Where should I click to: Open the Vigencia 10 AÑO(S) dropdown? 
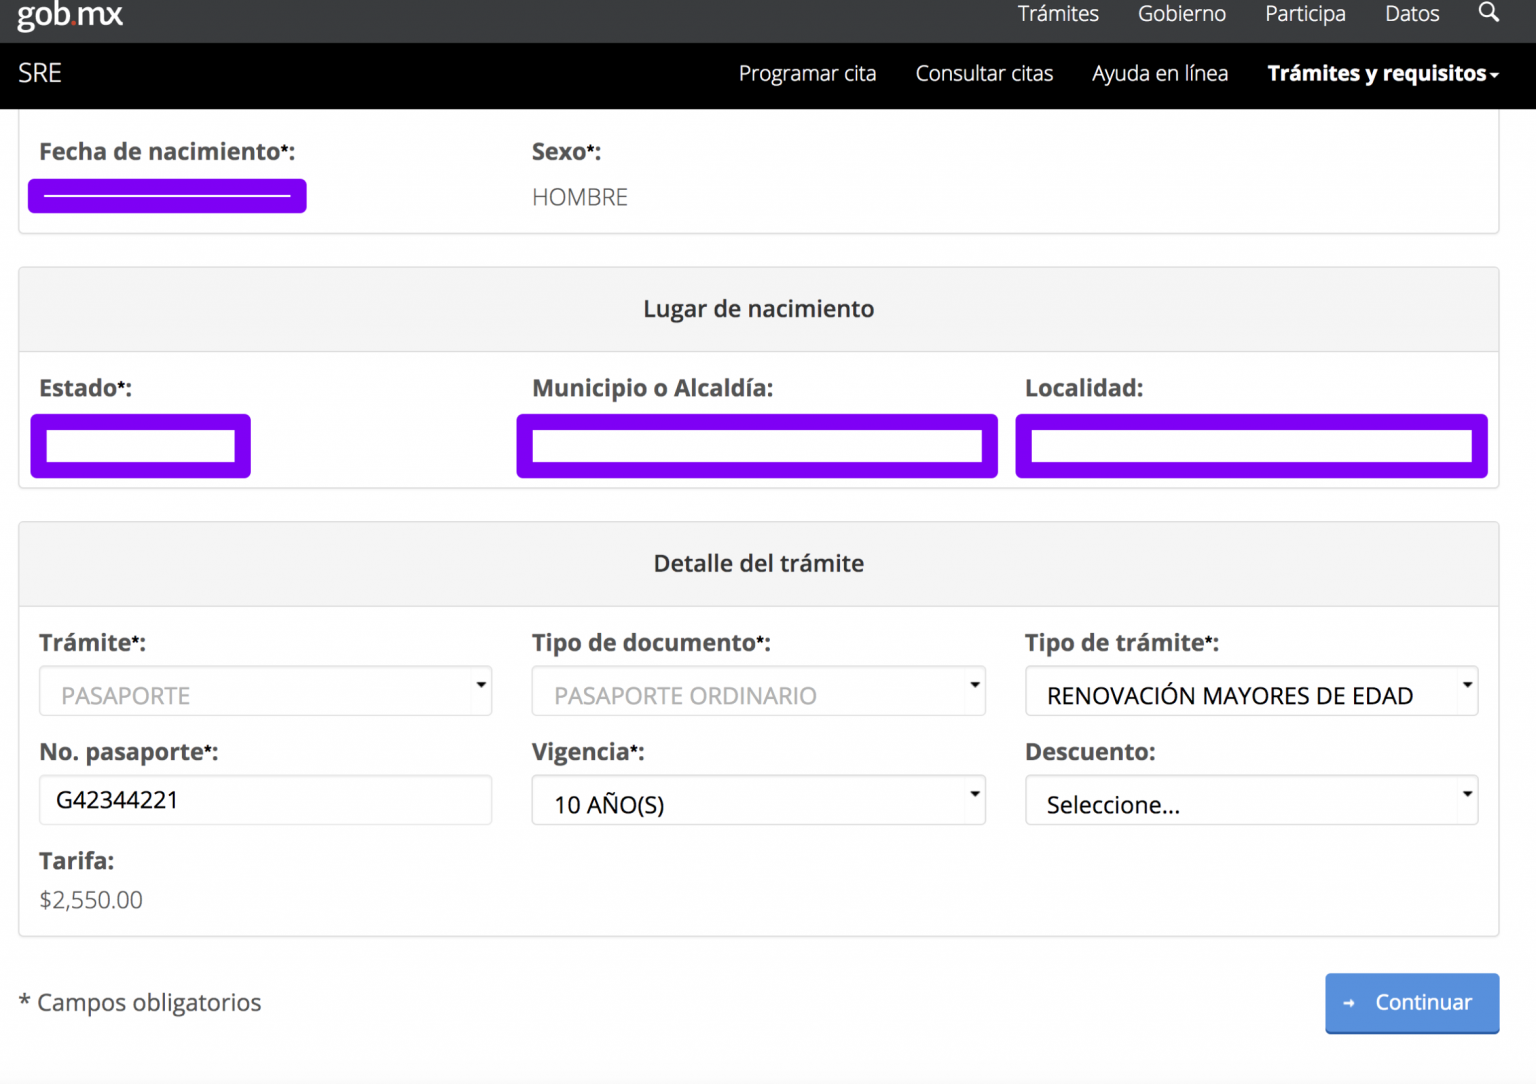click(758, 801)
